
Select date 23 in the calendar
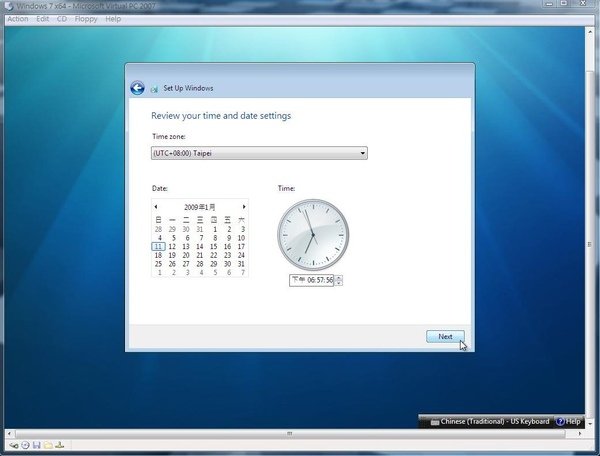point(227,255)
